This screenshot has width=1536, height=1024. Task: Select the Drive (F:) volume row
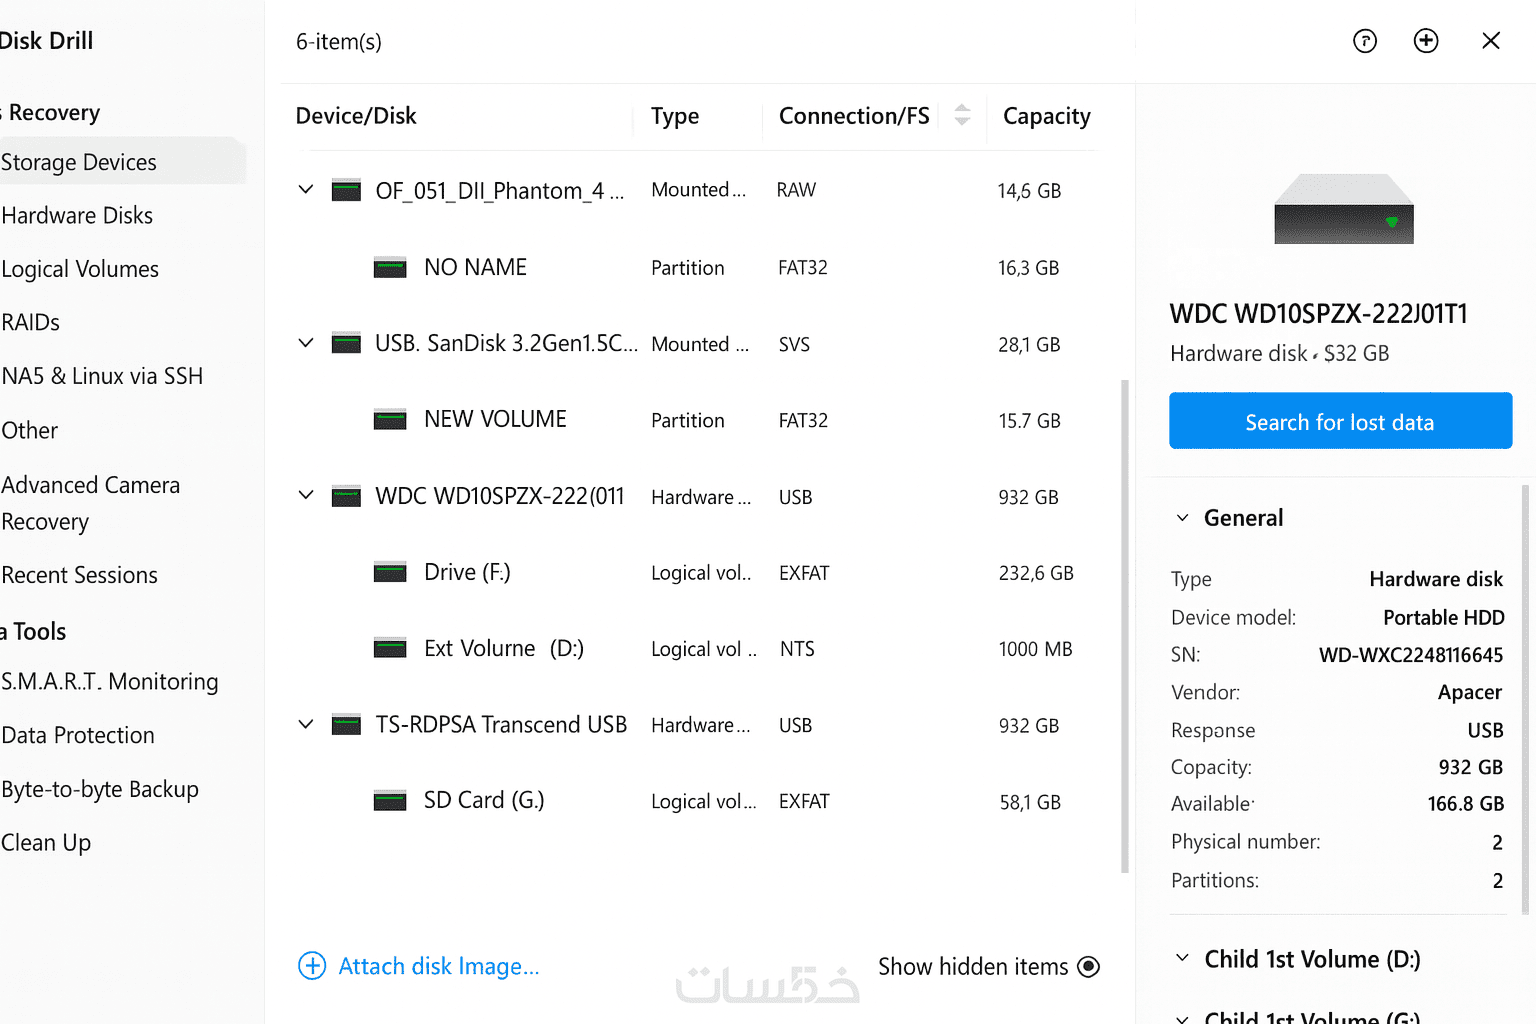(x=698, y=572)
